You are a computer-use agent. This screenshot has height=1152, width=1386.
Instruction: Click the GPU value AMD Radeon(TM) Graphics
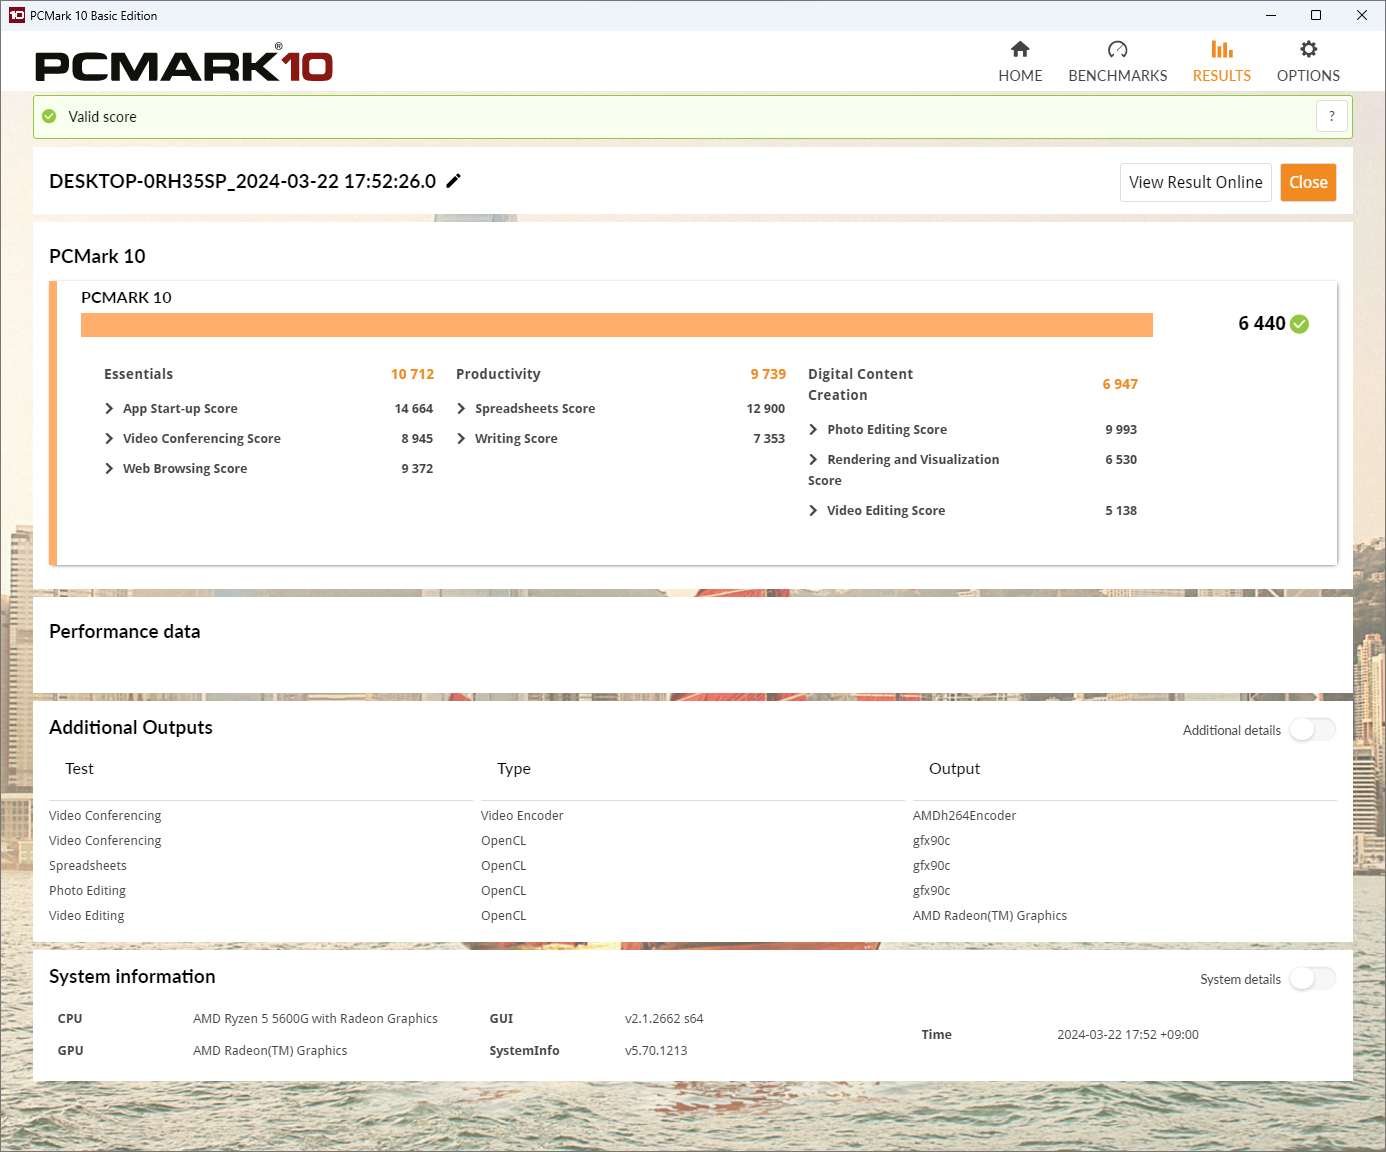270,1050
